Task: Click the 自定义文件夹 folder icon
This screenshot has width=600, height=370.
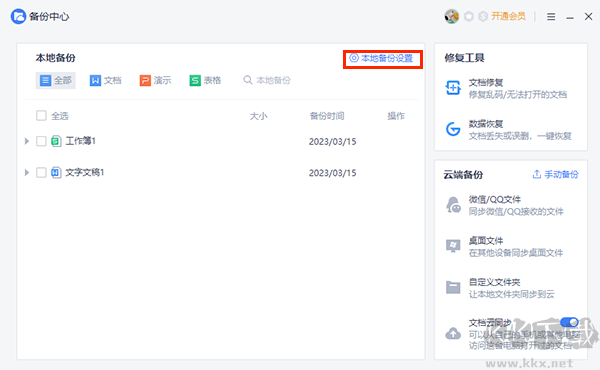Action: click(453, 287)
